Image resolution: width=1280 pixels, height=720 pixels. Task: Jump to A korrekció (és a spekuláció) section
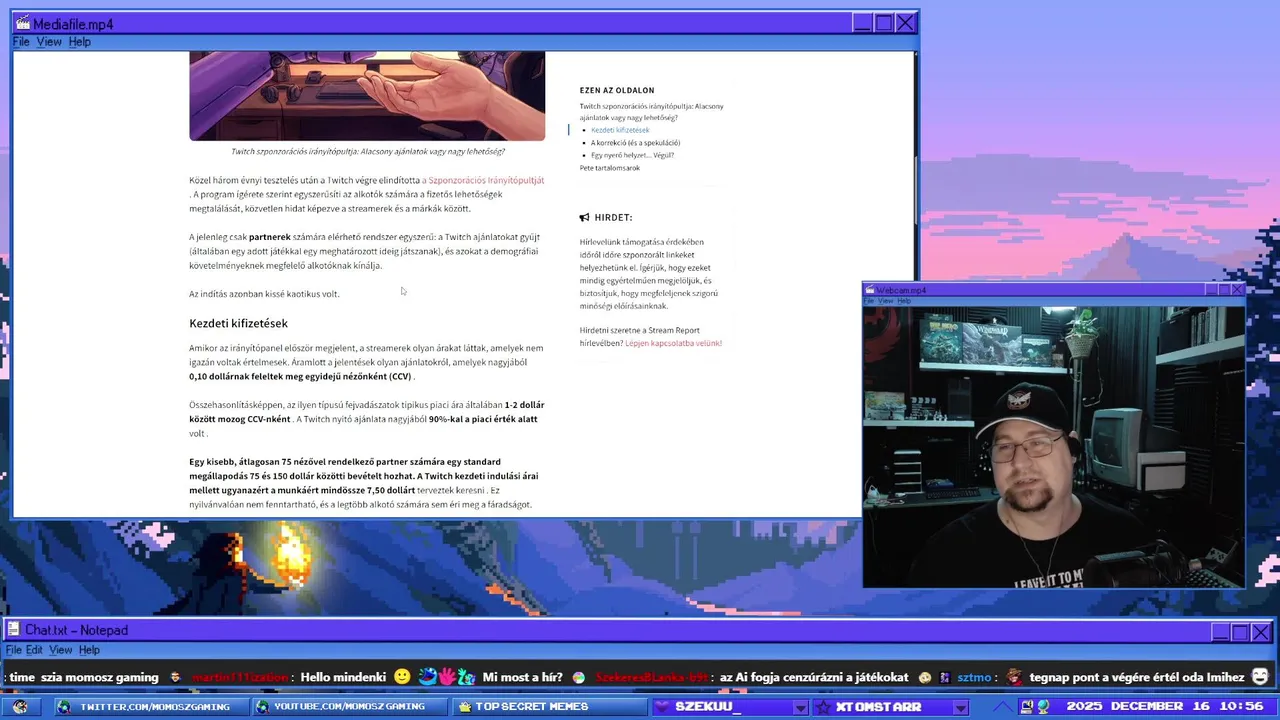pyautogui.click(x=635, y=143)
